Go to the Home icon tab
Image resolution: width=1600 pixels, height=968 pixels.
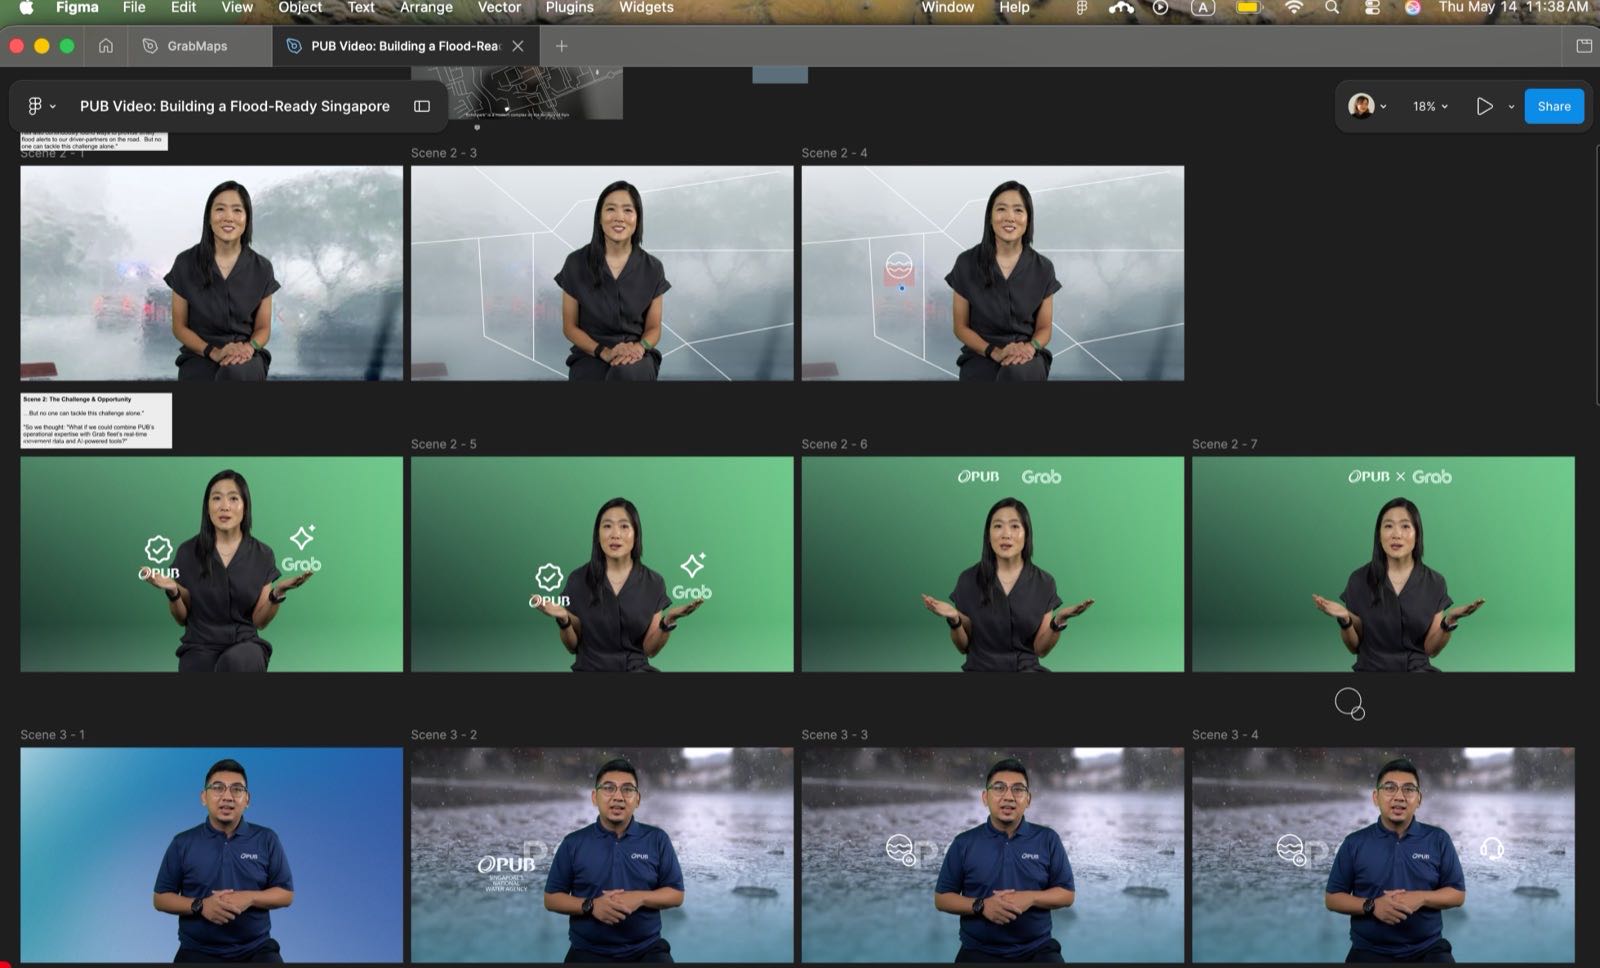[x=106, y=46]
